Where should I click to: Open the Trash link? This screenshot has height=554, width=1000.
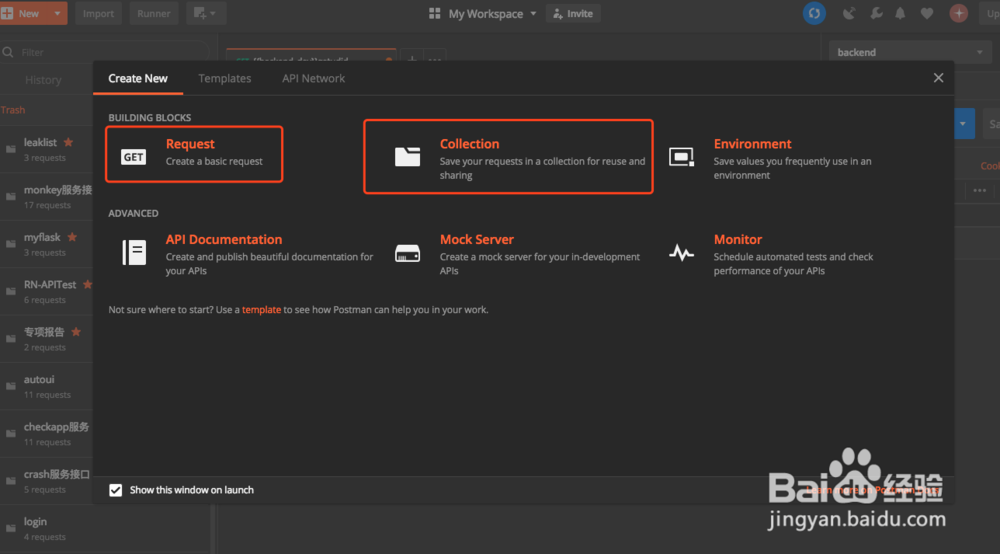coord(13,110)
